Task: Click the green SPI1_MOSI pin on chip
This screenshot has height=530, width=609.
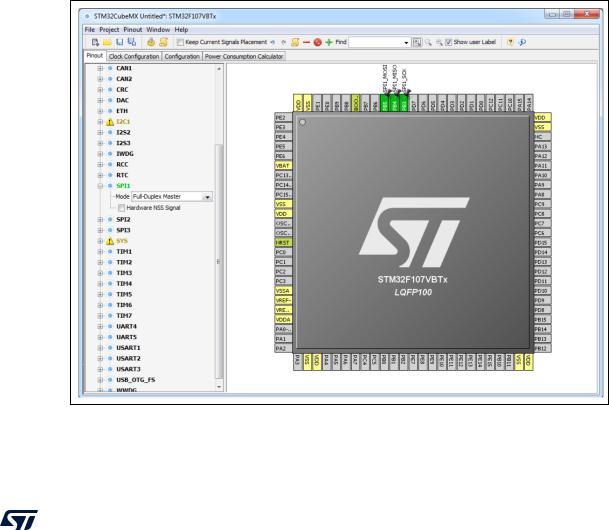Action: (x=385, y=103)
